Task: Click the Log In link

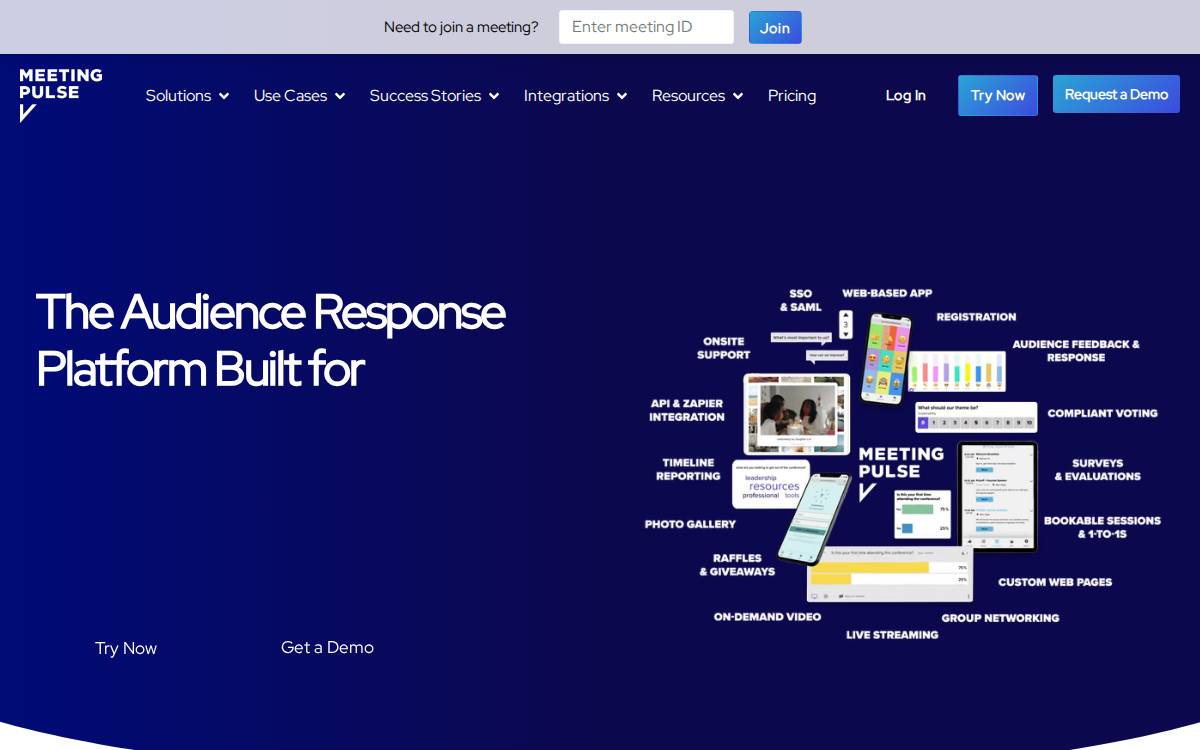Action: click(906, 96)
